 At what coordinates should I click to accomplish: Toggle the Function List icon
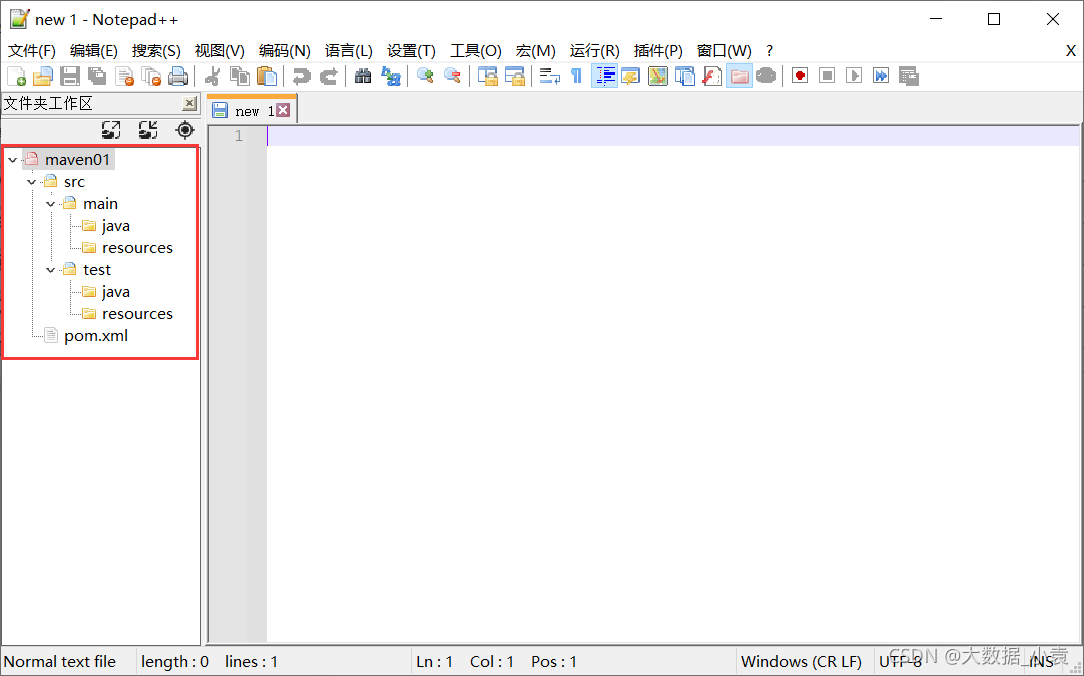pos(711,76)
